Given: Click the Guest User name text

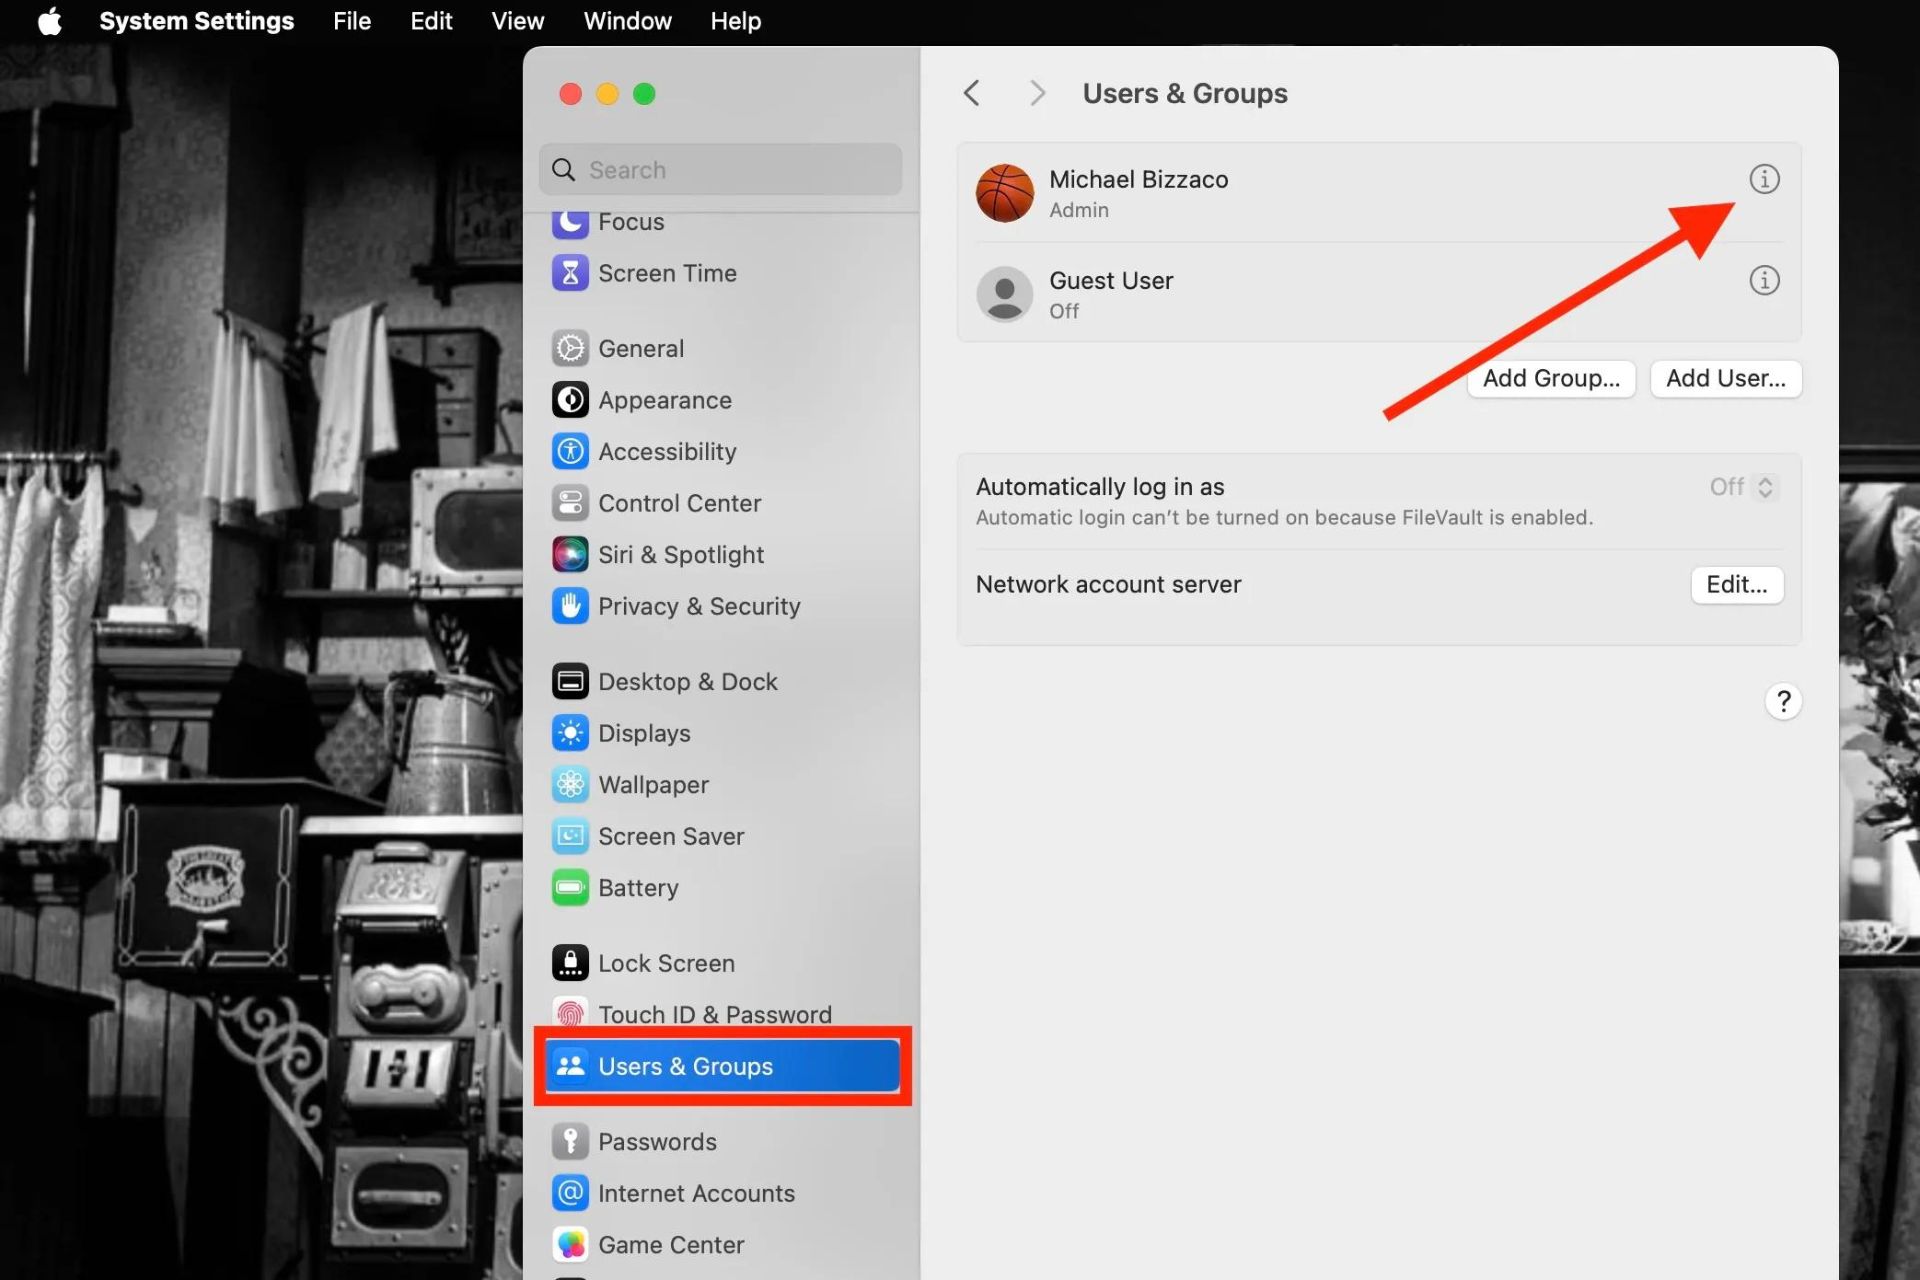Looking at the screenshot, I should [1110, 280].
